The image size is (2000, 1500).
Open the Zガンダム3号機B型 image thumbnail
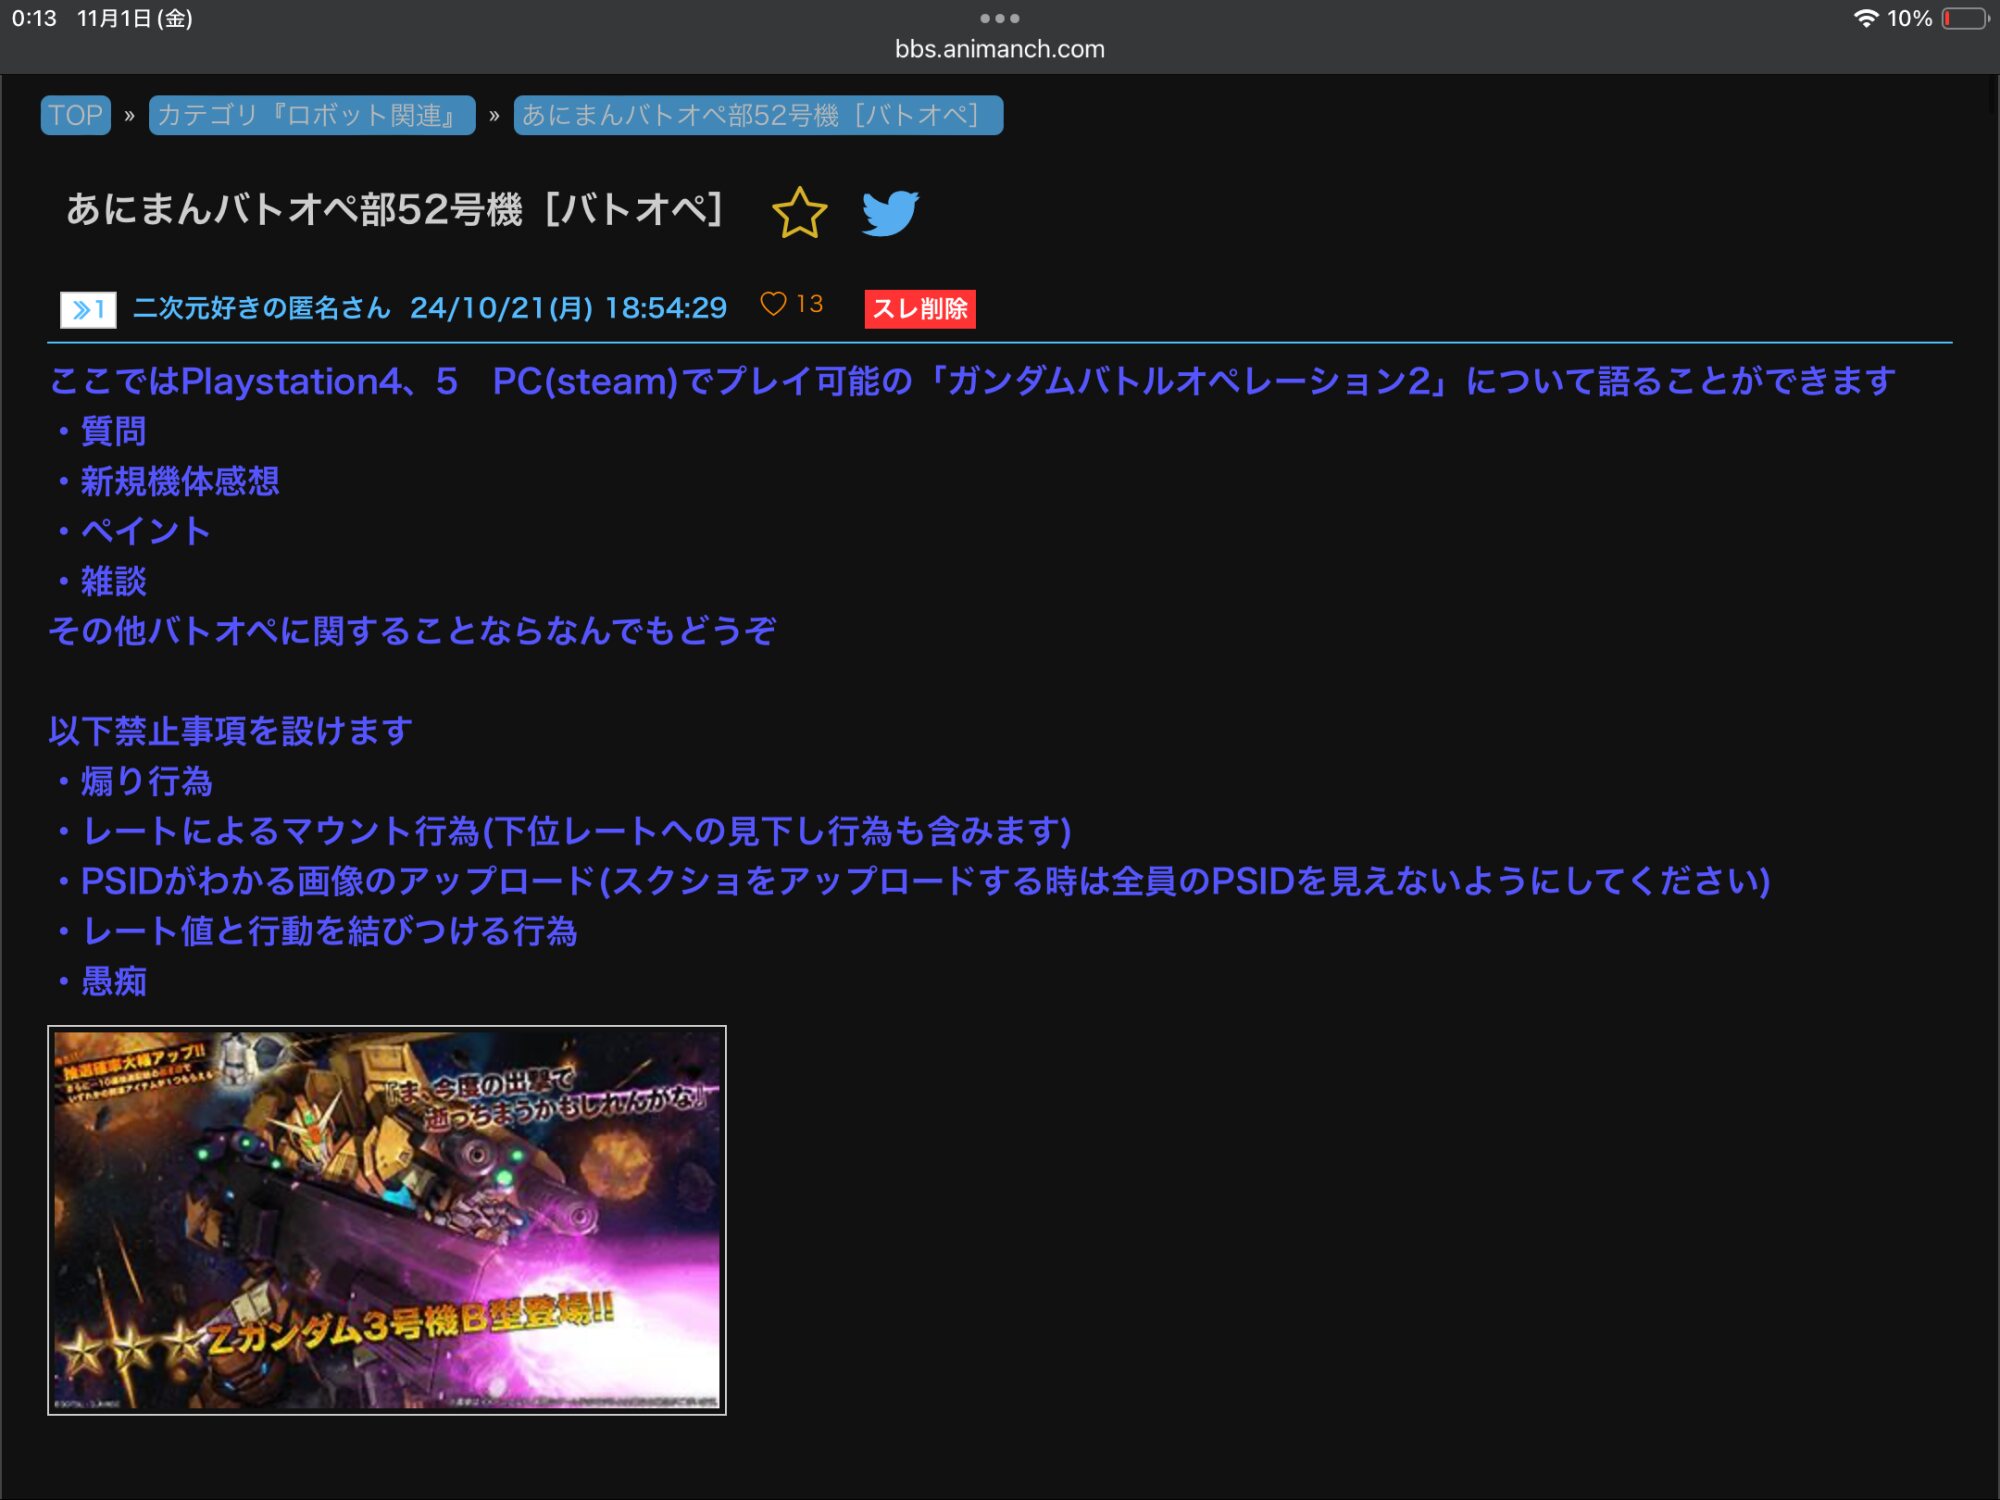click(387, 1220)
